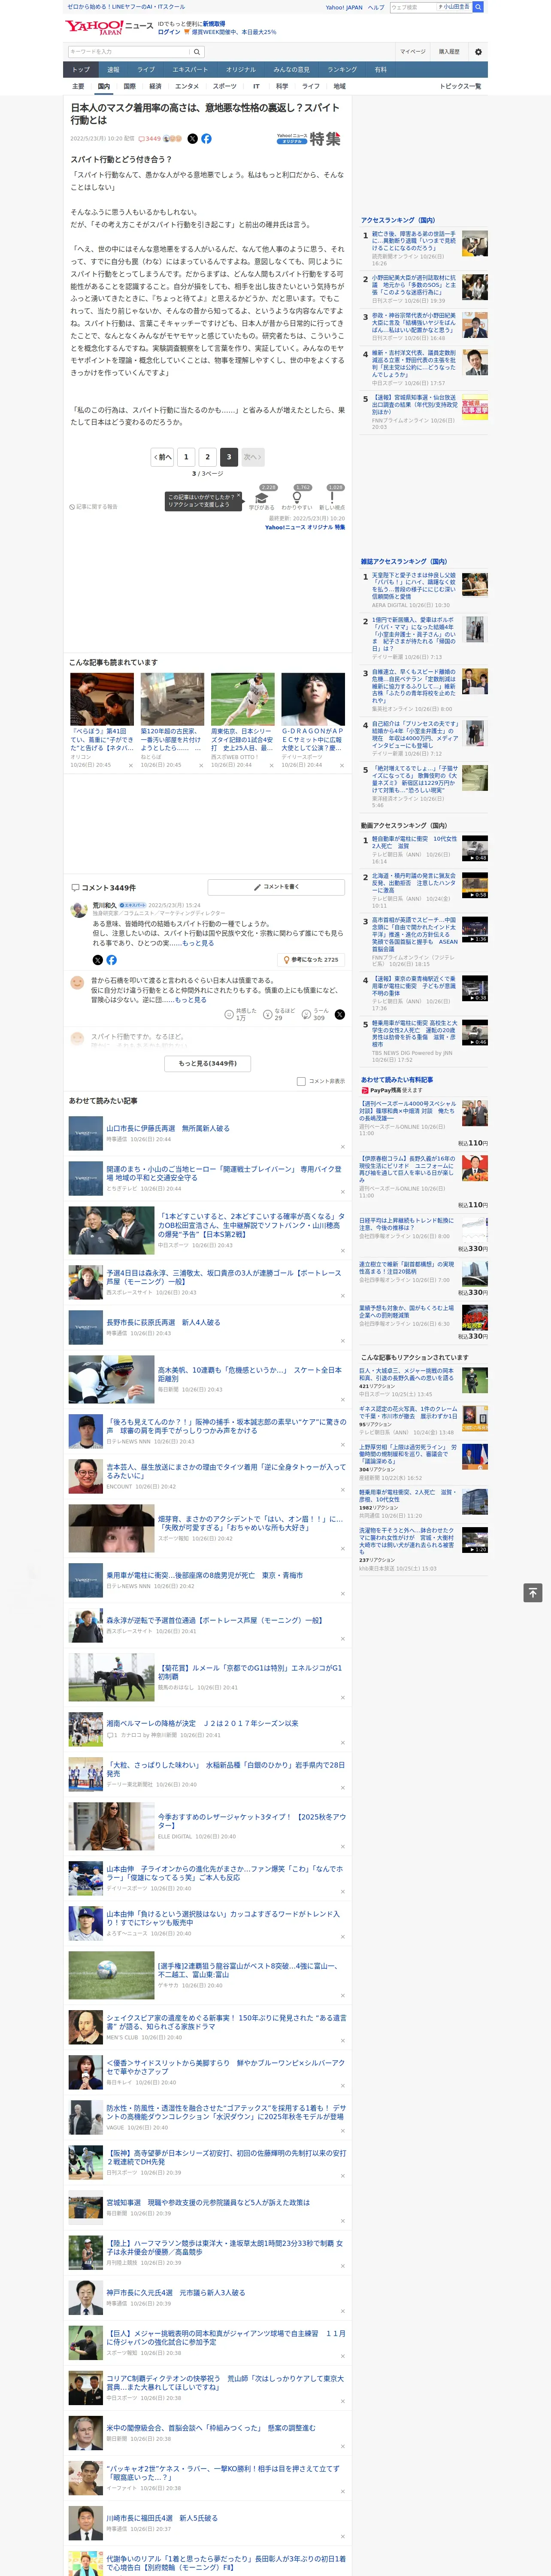Image resolution: width=551 pixels, height=2576 pixels.
Task: Click the blue header search magnifier button
Action: coord(478,7)
